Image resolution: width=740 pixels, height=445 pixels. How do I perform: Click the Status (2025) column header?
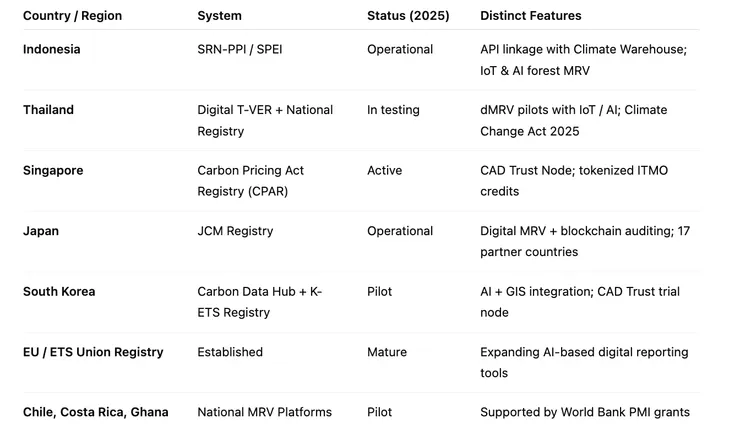pos(408,16)
